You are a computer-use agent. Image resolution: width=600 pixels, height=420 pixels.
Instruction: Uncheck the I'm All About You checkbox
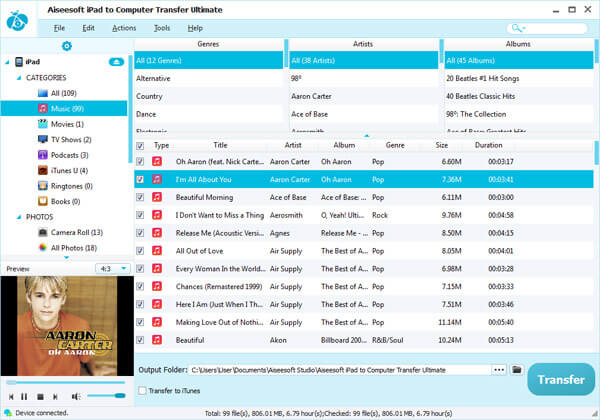pyautogui.click(x=140, y=179)
